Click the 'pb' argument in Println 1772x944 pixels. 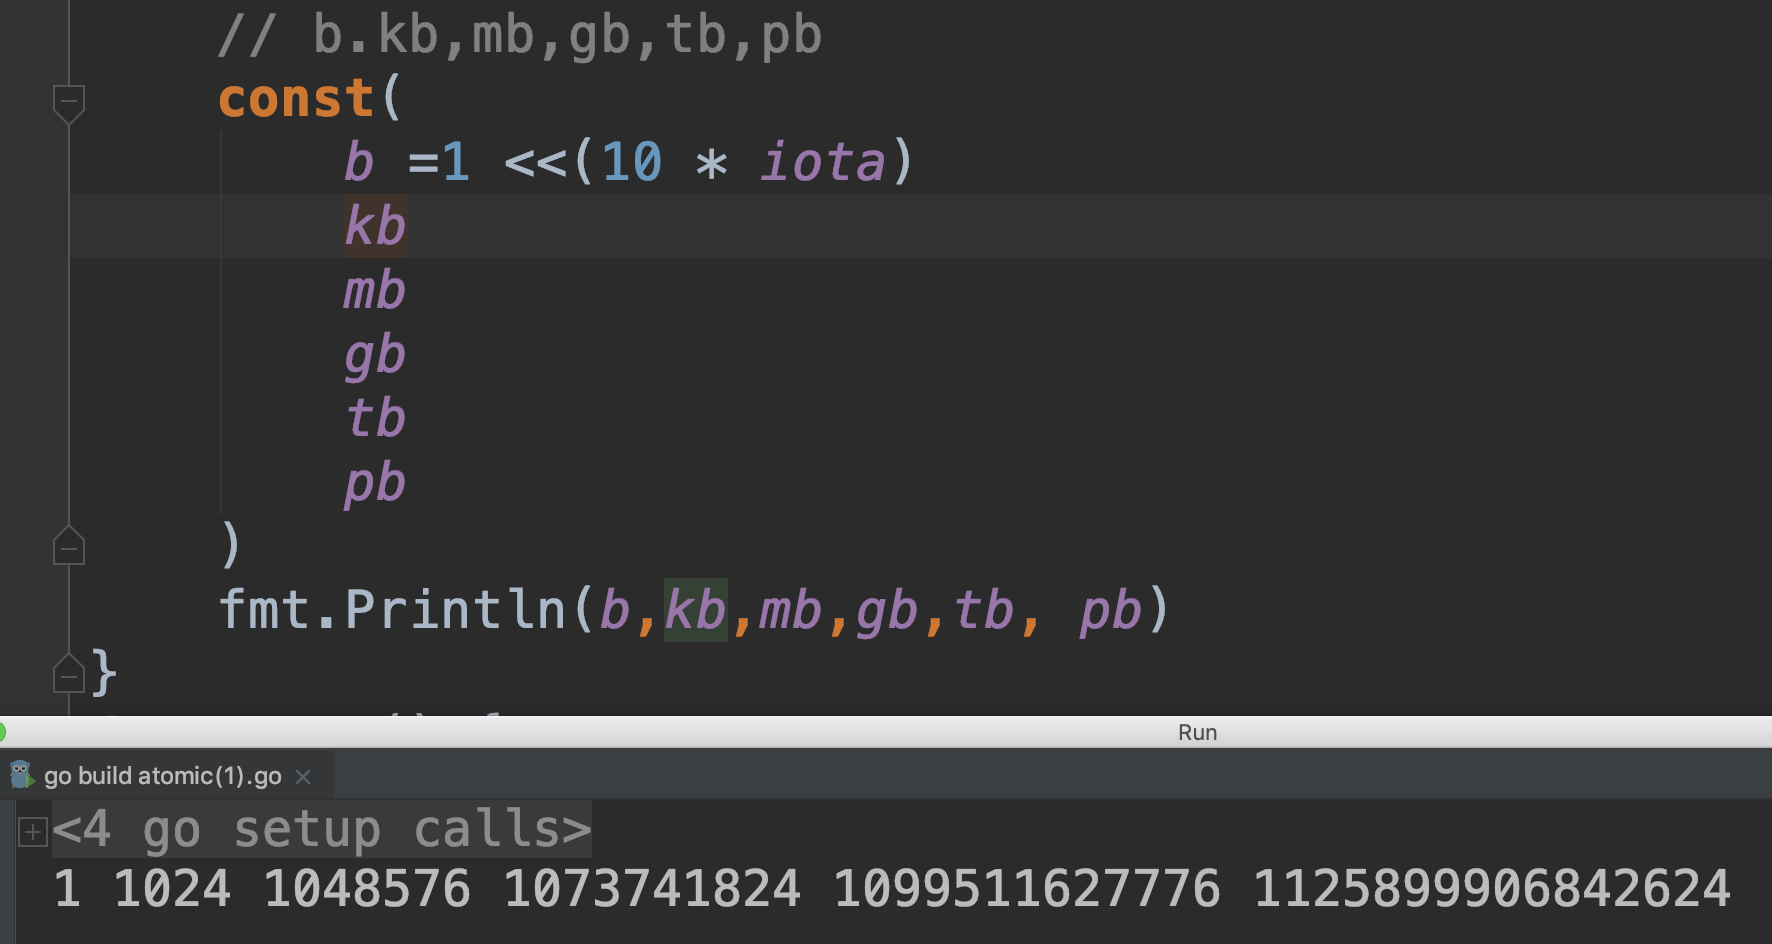click(1111, 612)
